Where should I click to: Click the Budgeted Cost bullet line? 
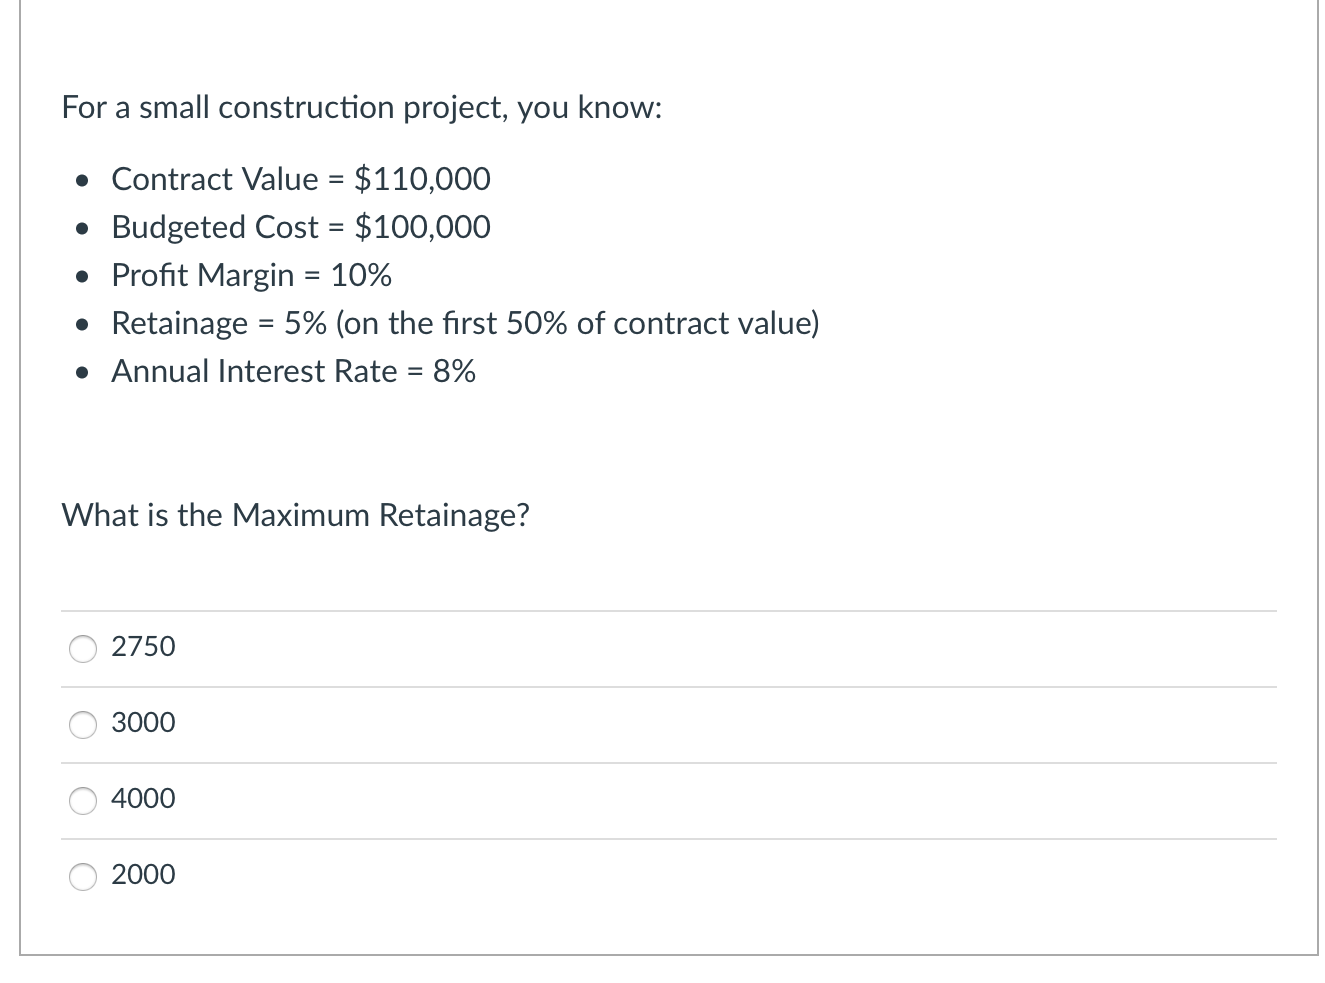pos(301,227)
